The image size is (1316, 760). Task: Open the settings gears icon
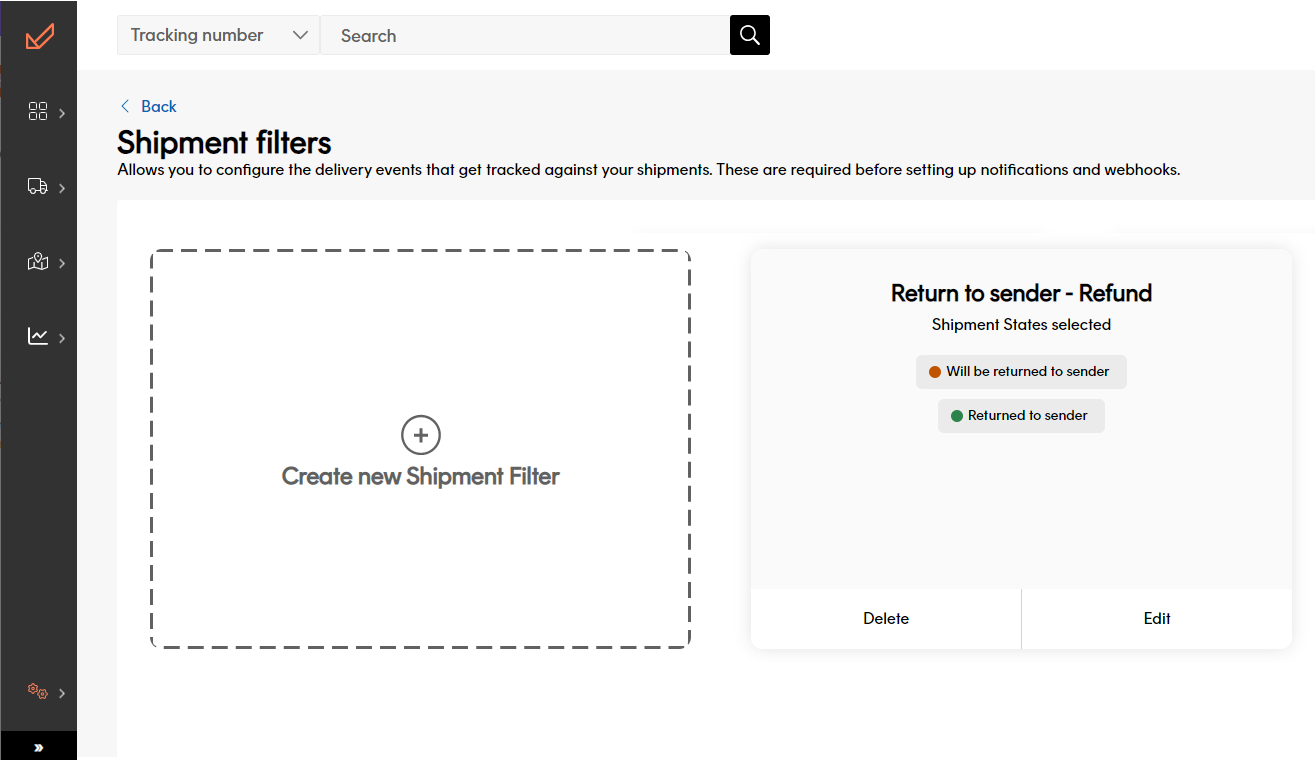(38, 692)
